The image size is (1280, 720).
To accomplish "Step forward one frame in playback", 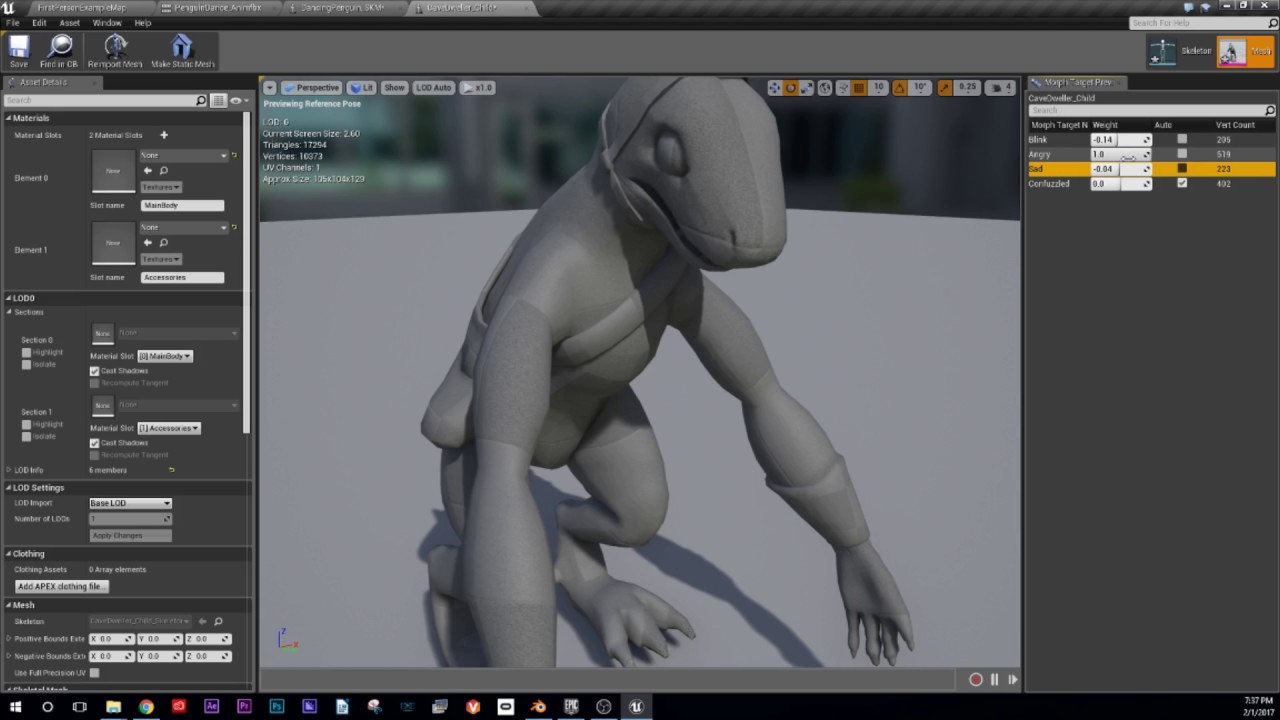I will point(1012,680).
